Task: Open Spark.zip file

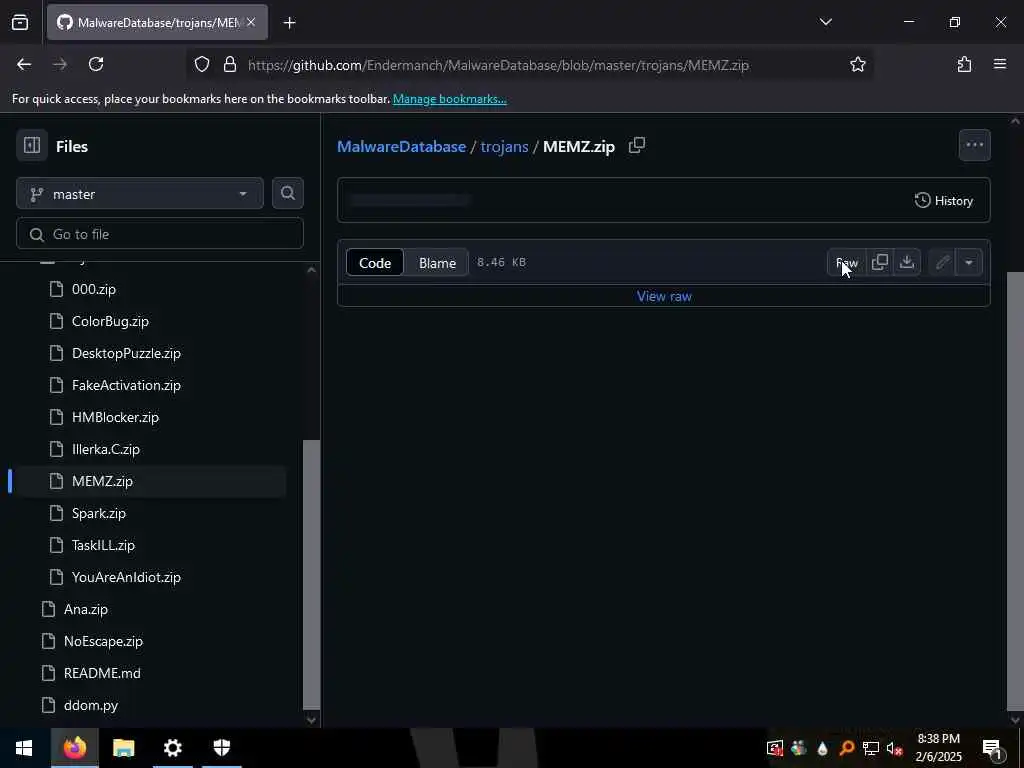Action: click(x=99, y=513)
